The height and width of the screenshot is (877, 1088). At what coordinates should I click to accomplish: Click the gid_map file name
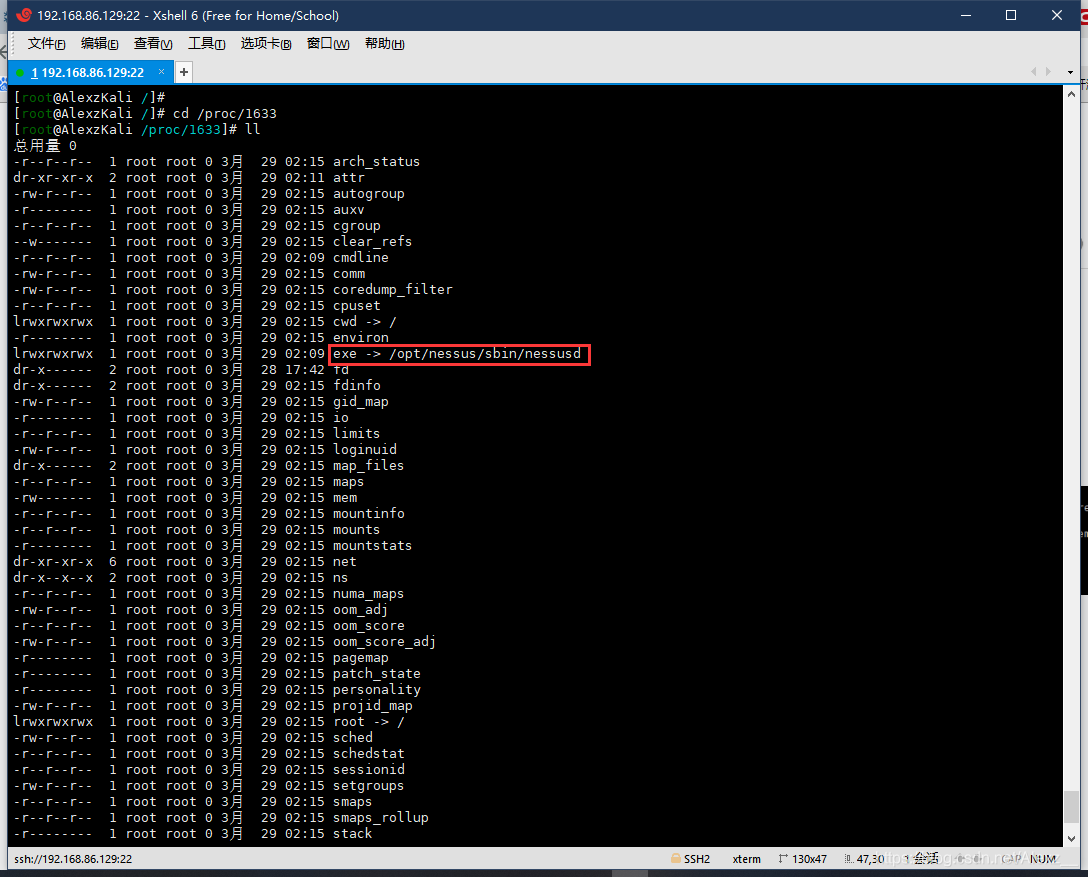pyautogui.click(x=361, y=402)
